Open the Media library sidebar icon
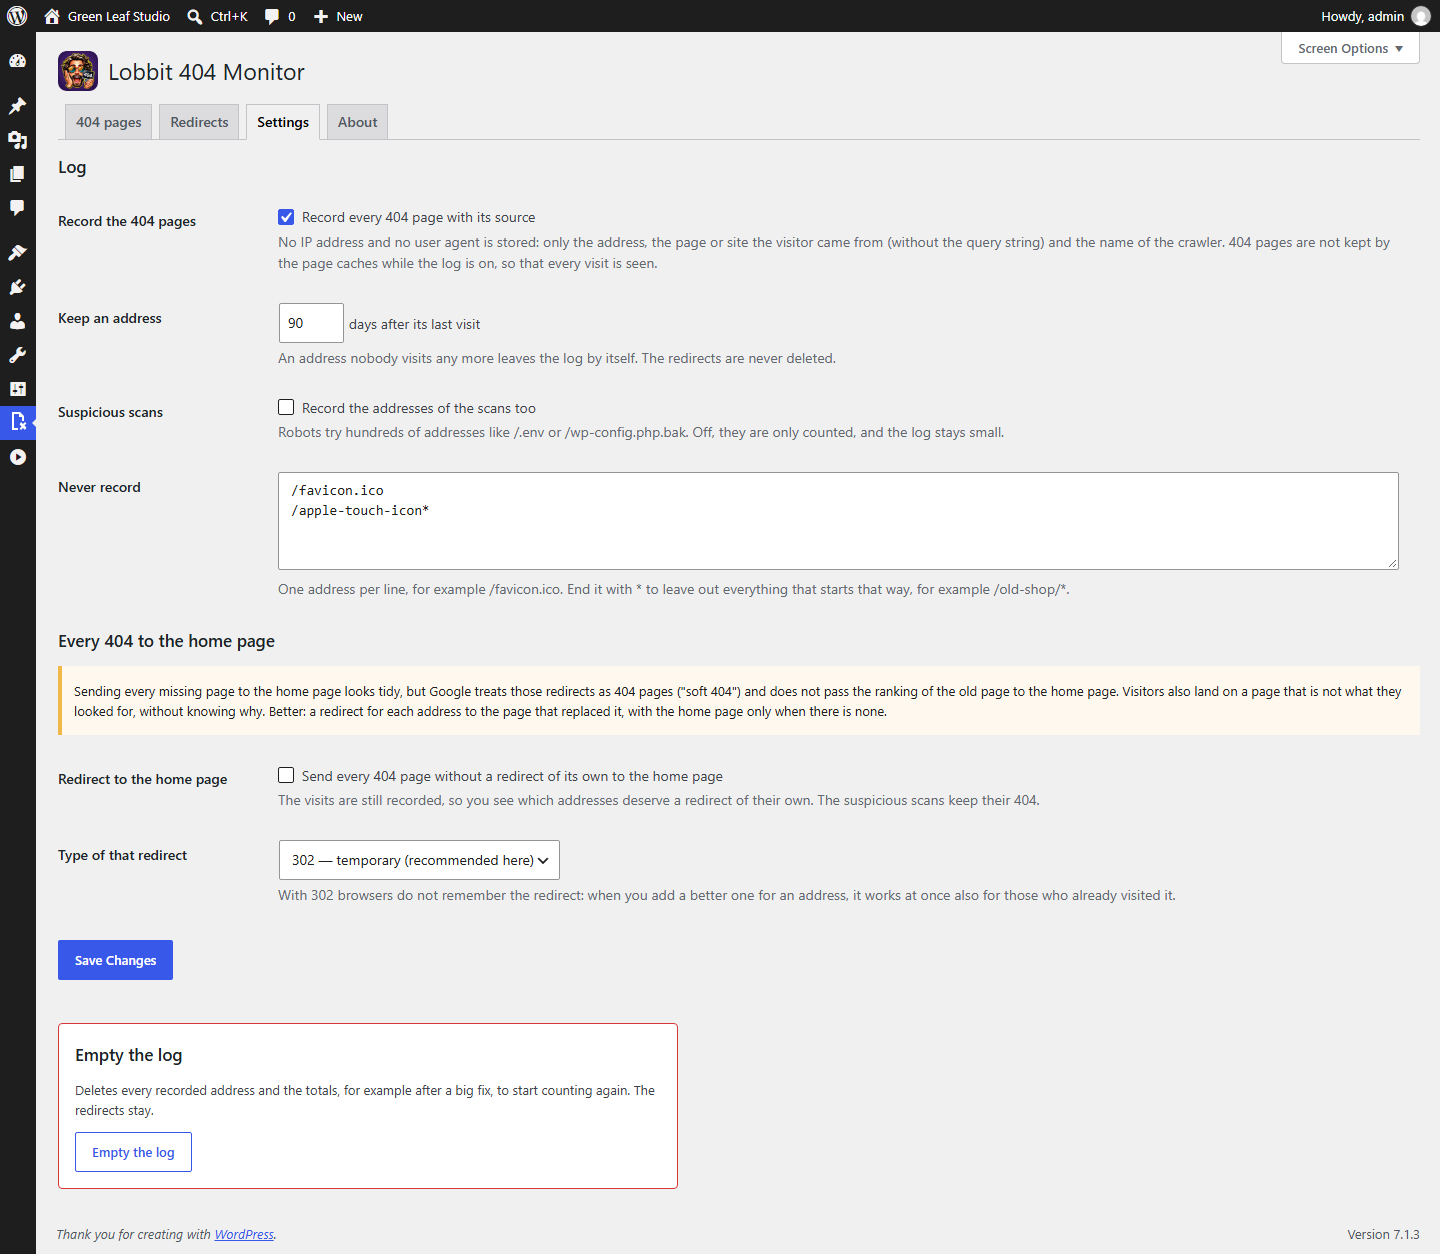Screen dimensions: 1440x1254 click(17, 140)
